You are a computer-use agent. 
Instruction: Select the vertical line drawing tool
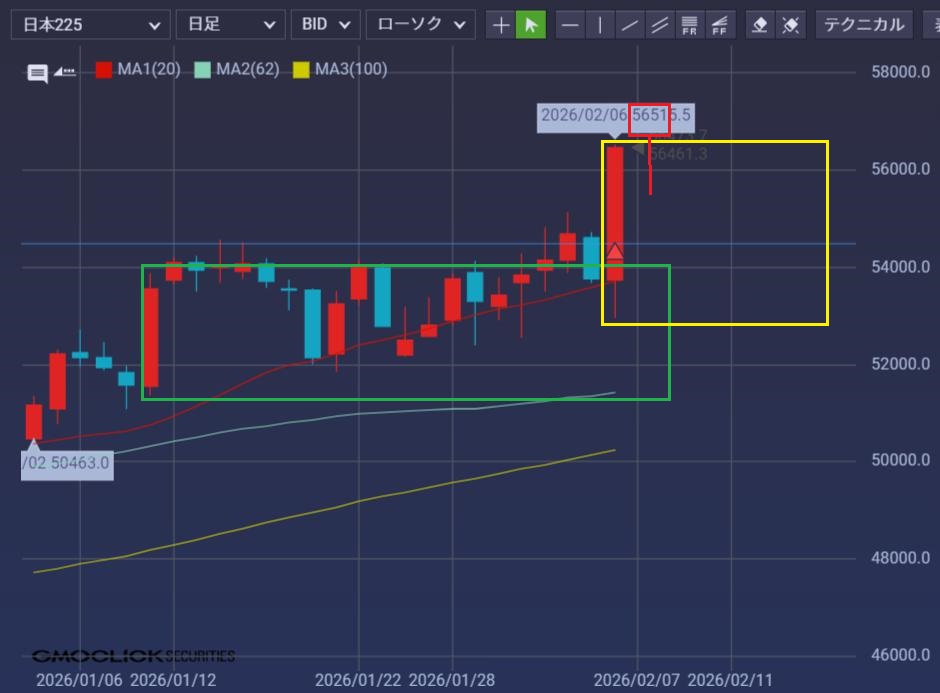pos(600,24)
